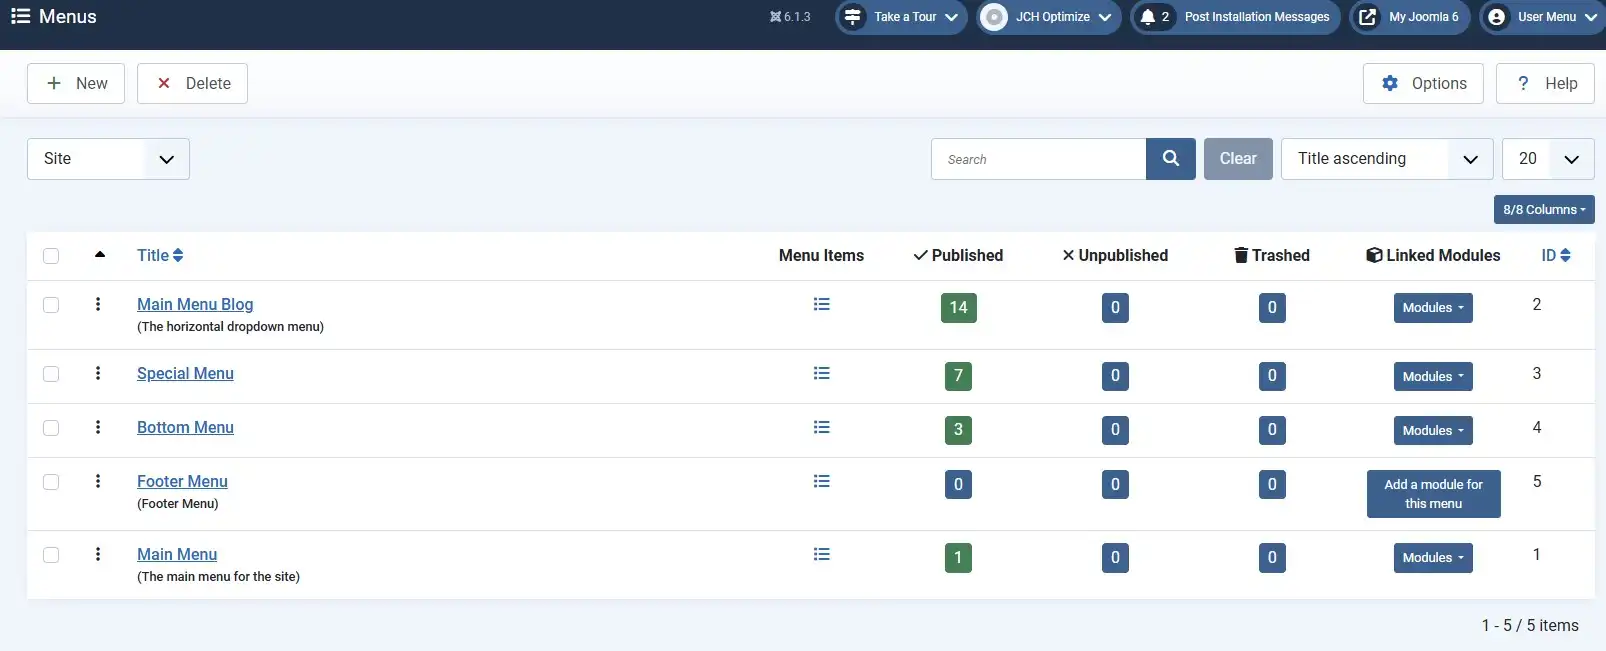Screen dimensions: 1606x651
Task: Open menu items list for Main Menu Blog
Action: coord(822,304)
